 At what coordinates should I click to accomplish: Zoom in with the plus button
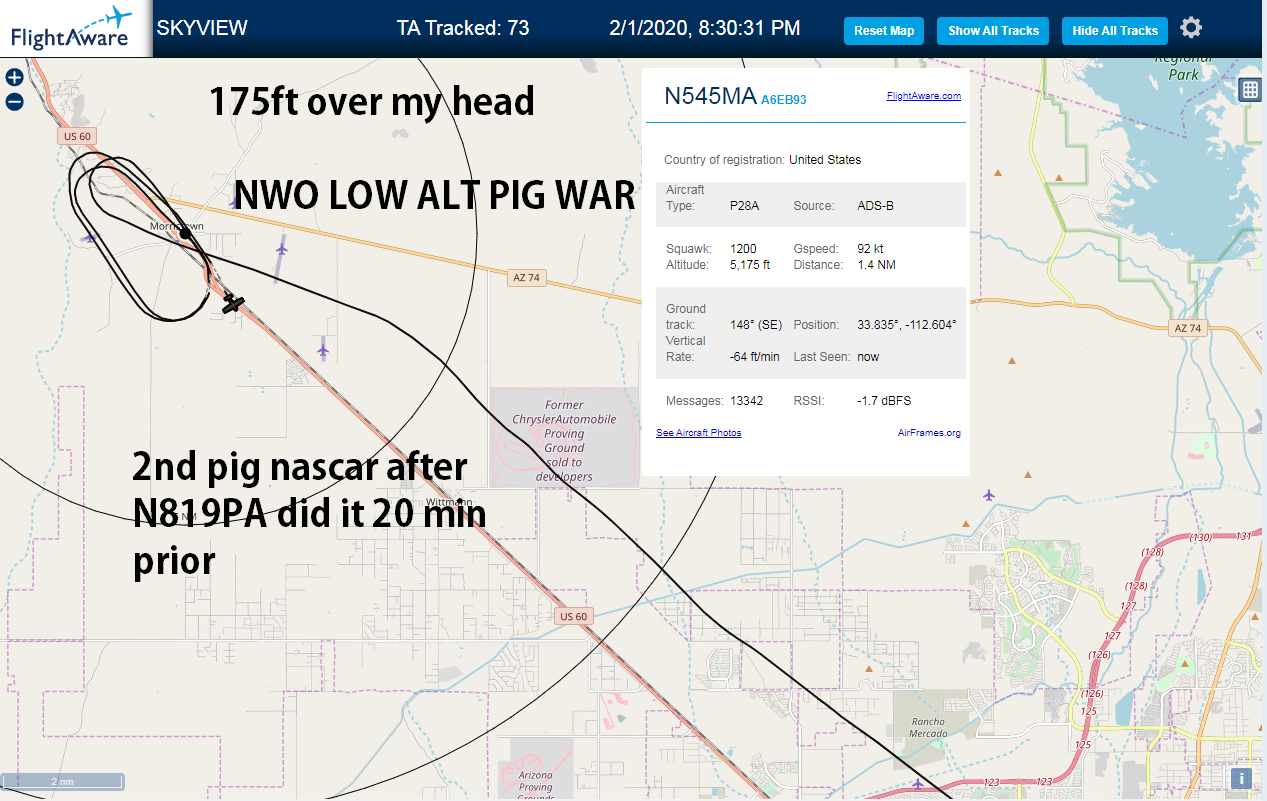coord(14,77)
